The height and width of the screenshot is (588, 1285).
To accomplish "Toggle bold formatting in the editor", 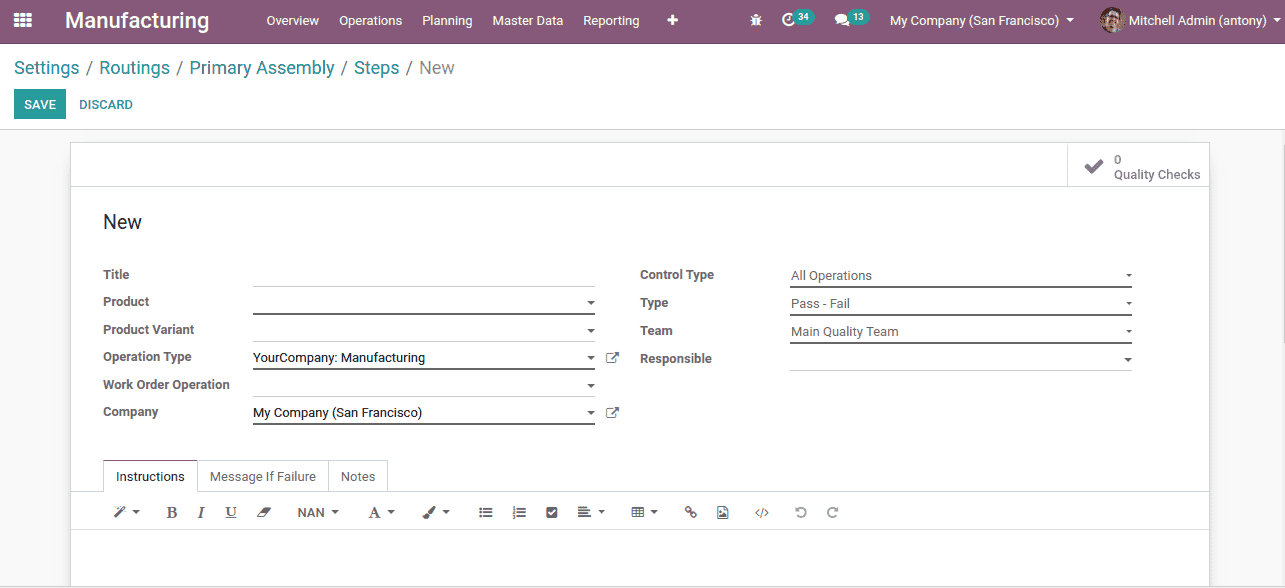I will click(171, 513).
